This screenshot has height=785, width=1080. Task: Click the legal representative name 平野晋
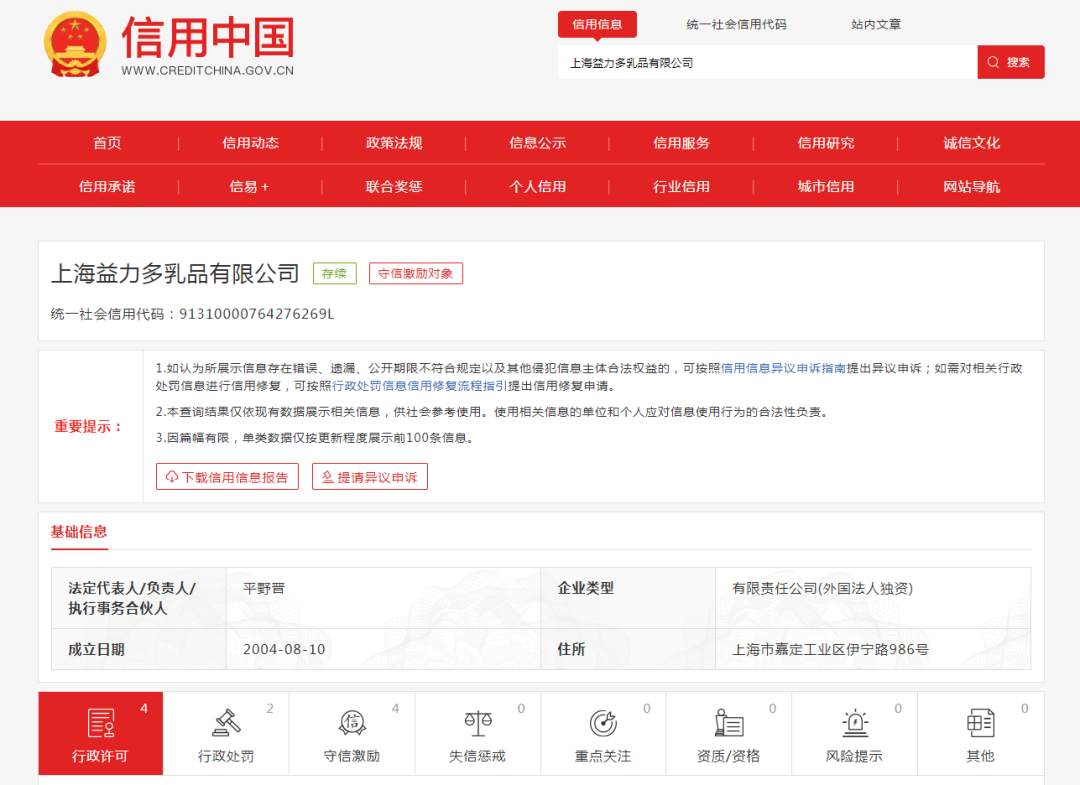point(264,588)
